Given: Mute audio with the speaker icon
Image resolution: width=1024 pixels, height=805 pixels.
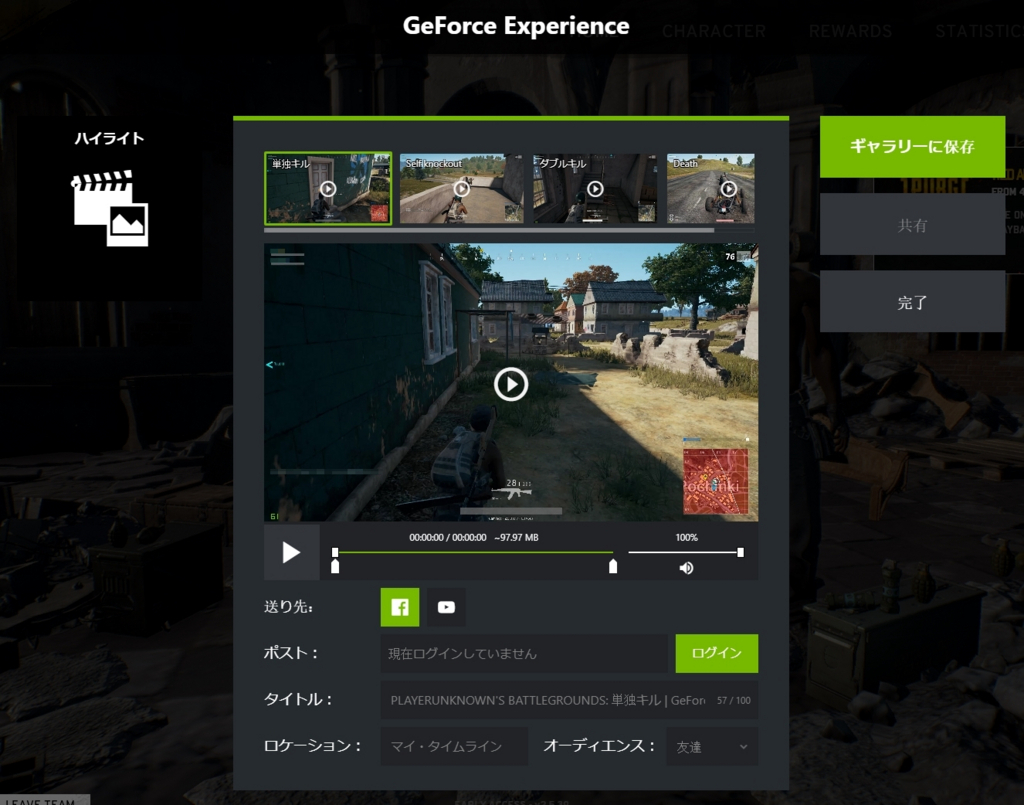Looking at the screenshot, I should [x=686, y=568].
